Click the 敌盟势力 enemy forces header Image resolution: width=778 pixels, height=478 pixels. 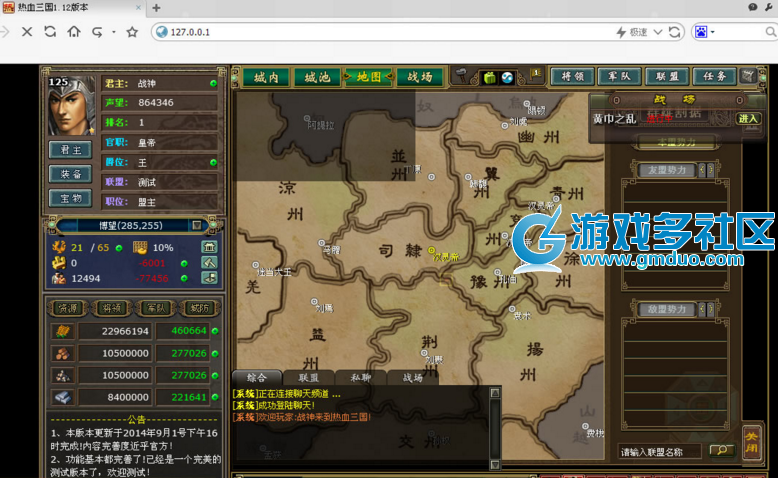click(x=666, y=309)
